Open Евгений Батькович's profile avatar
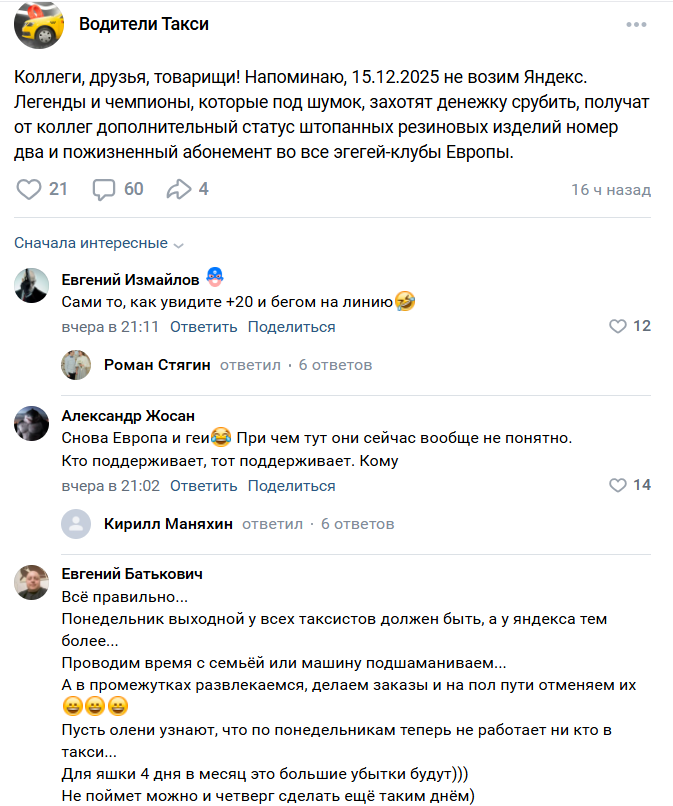 coord(32,581)
